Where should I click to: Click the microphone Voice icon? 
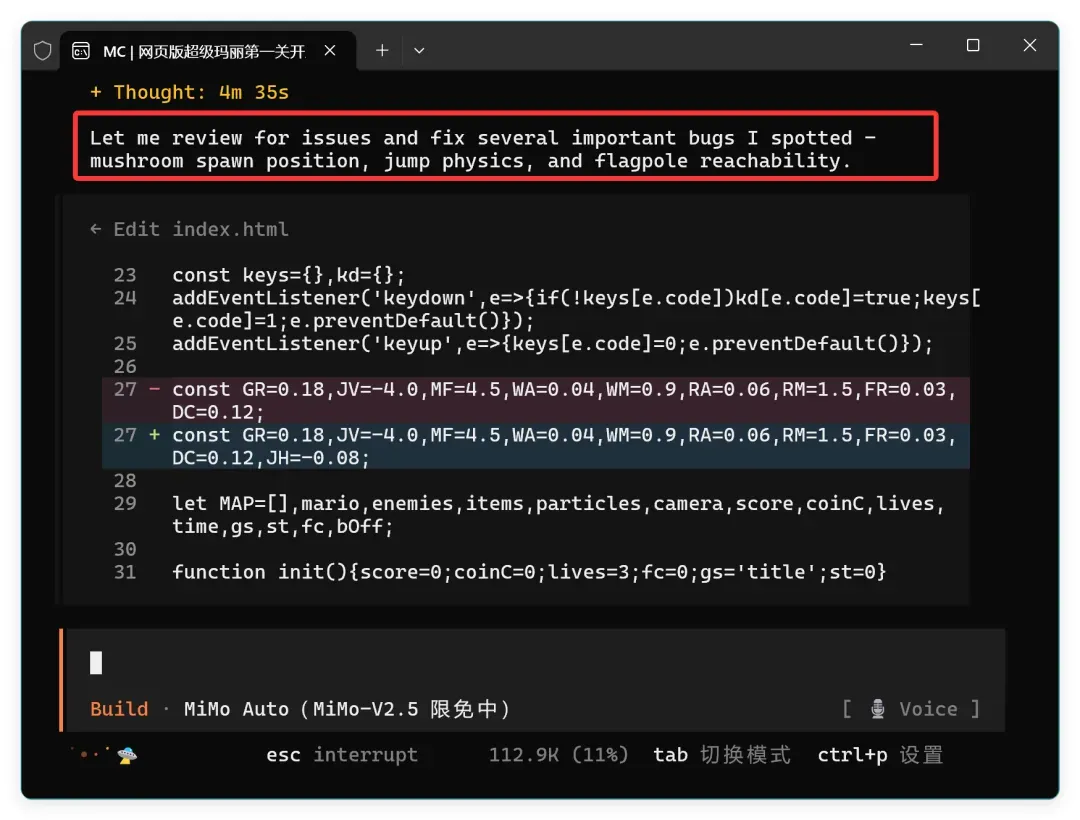tap(878, 709)
